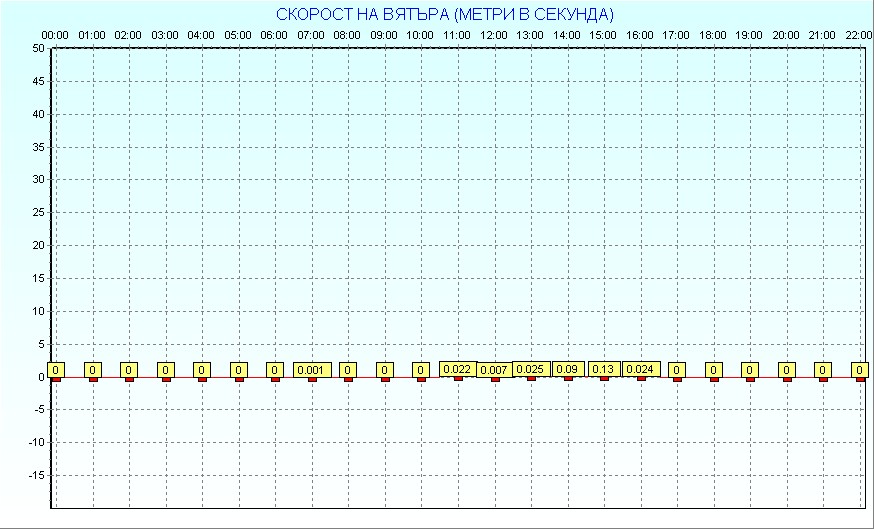Select the 22:00 time axis label
874x529 pixels.
pyautogui.click(x=858, y=35)
